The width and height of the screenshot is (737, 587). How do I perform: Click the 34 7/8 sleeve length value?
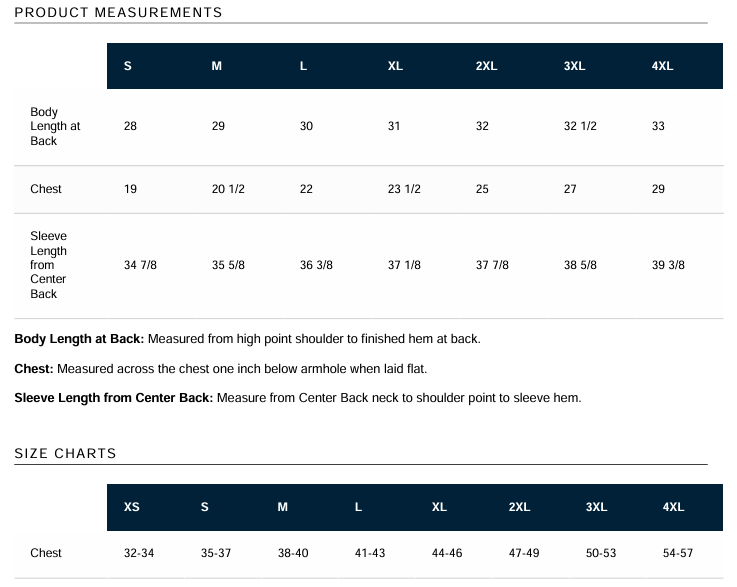(140, 265)
